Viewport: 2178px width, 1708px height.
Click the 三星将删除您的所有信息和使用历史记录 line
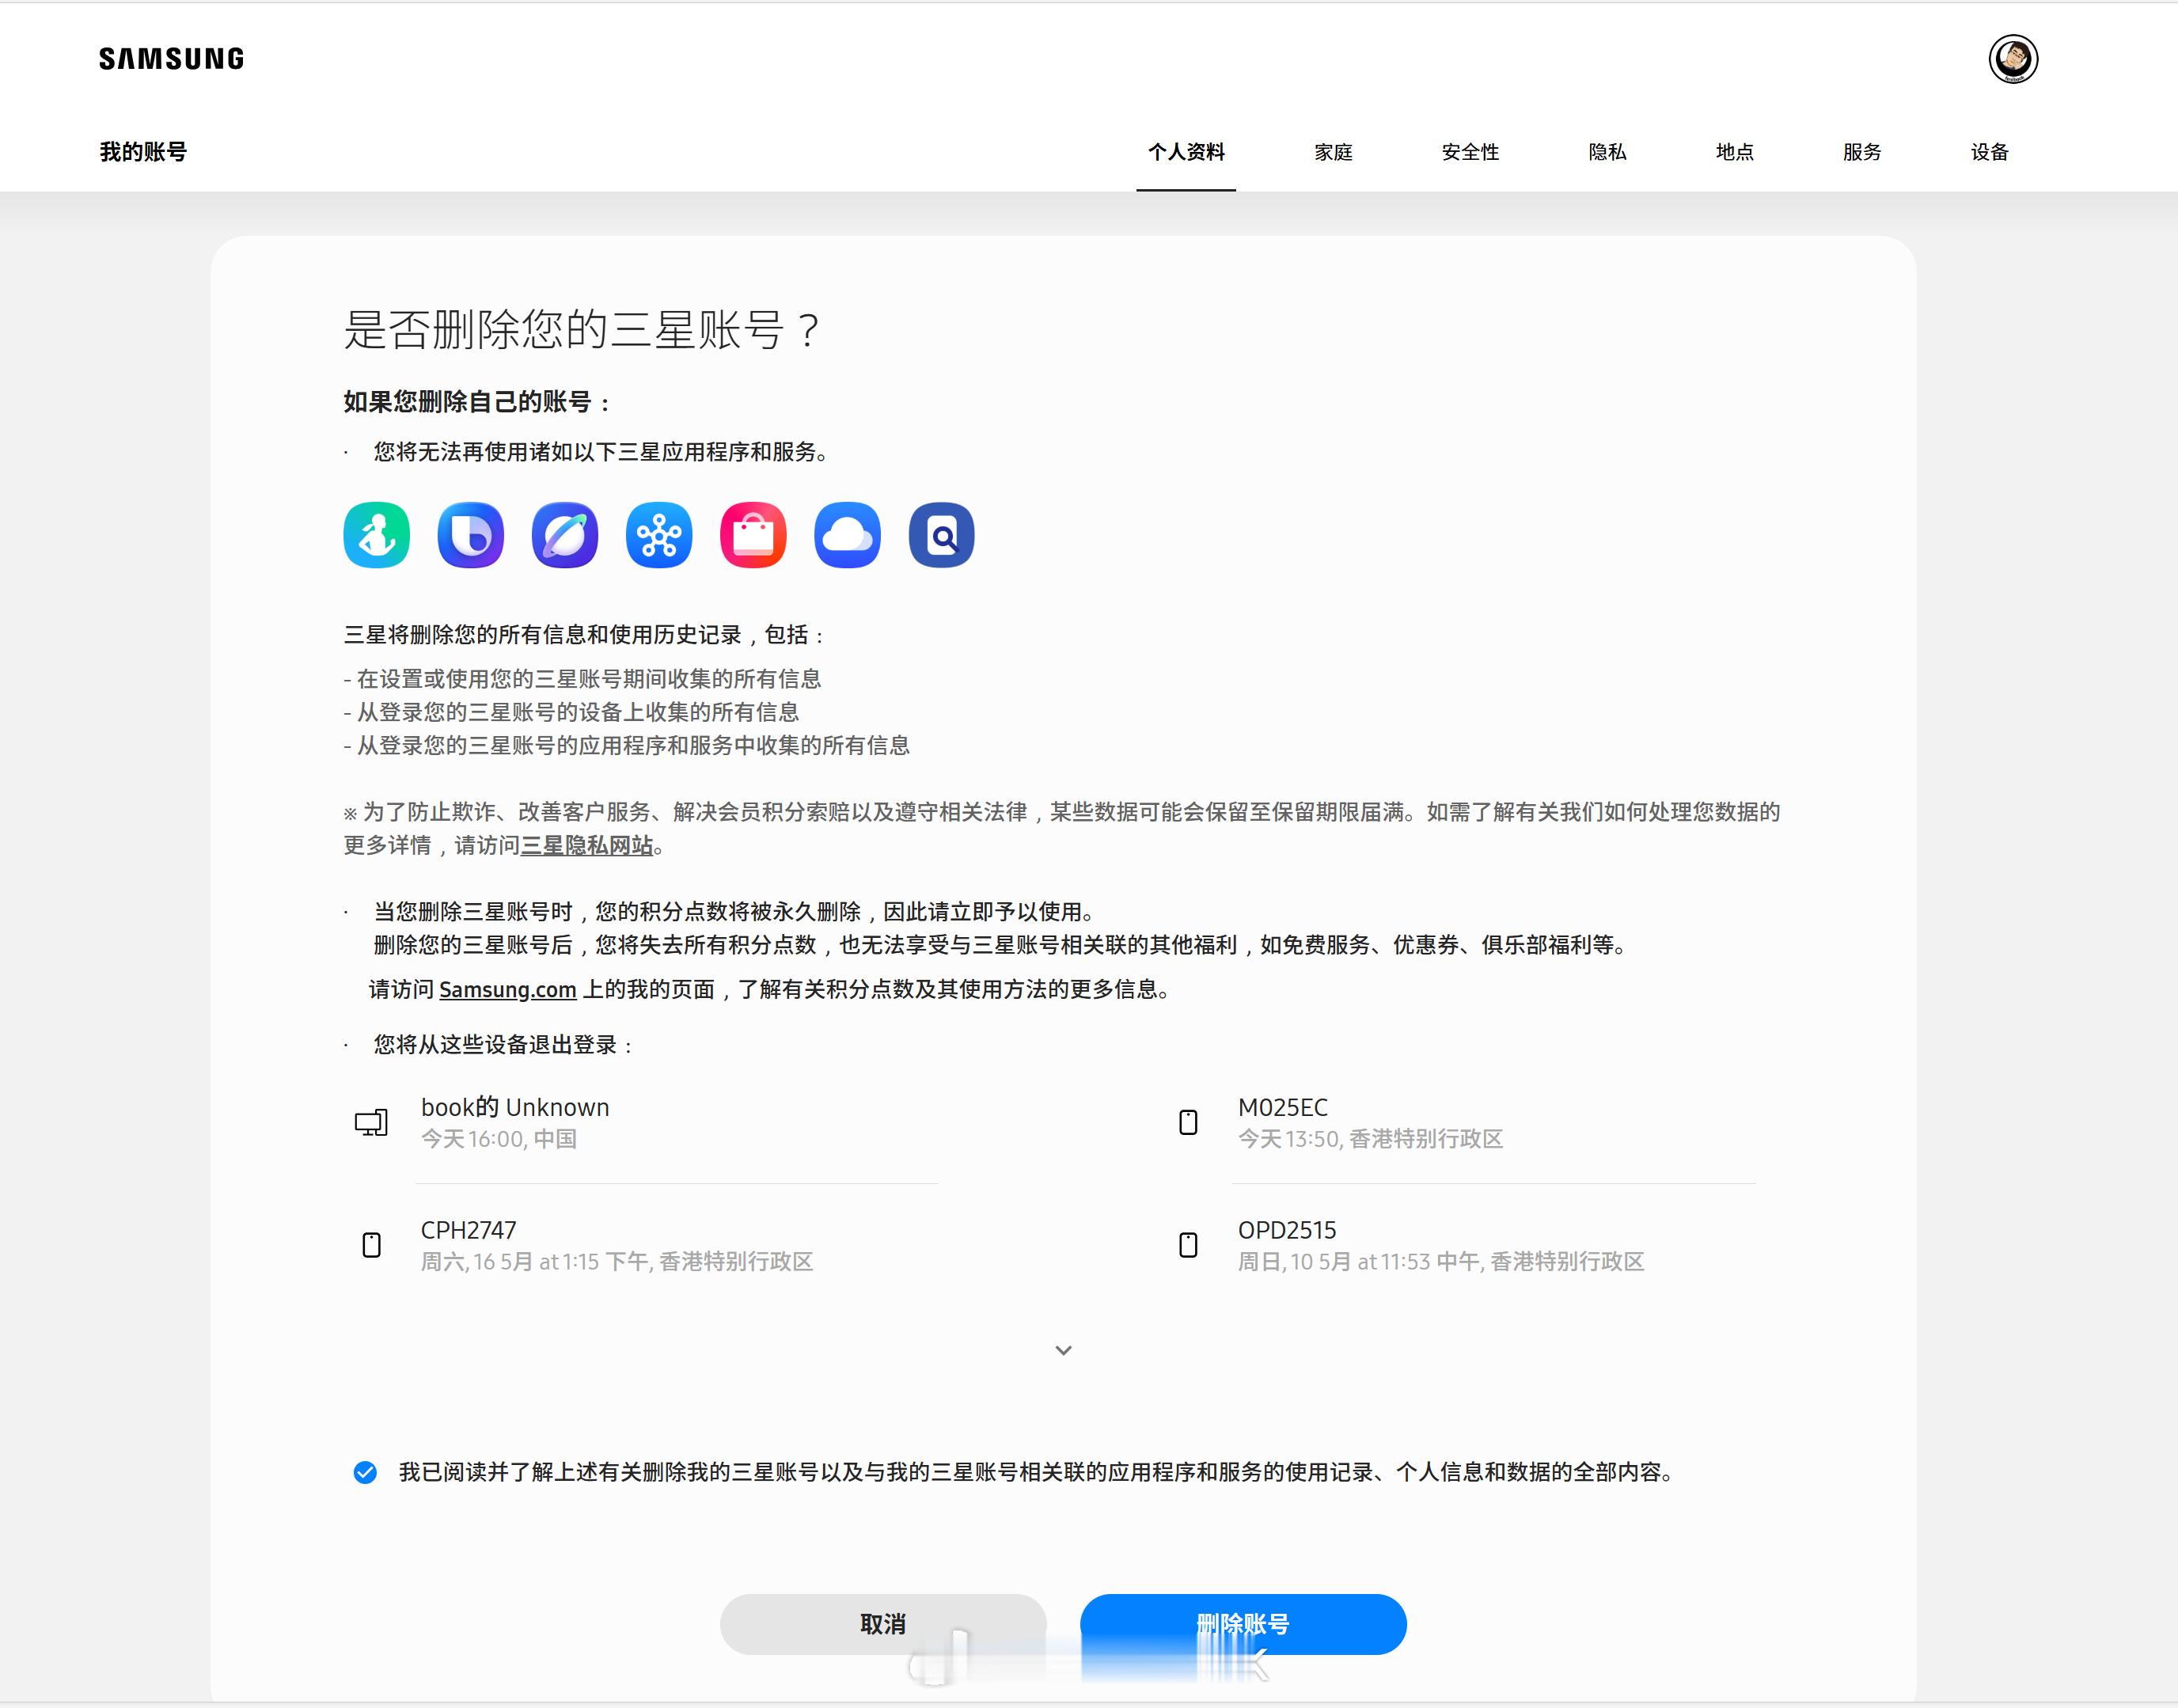click(x=585, y=635)
